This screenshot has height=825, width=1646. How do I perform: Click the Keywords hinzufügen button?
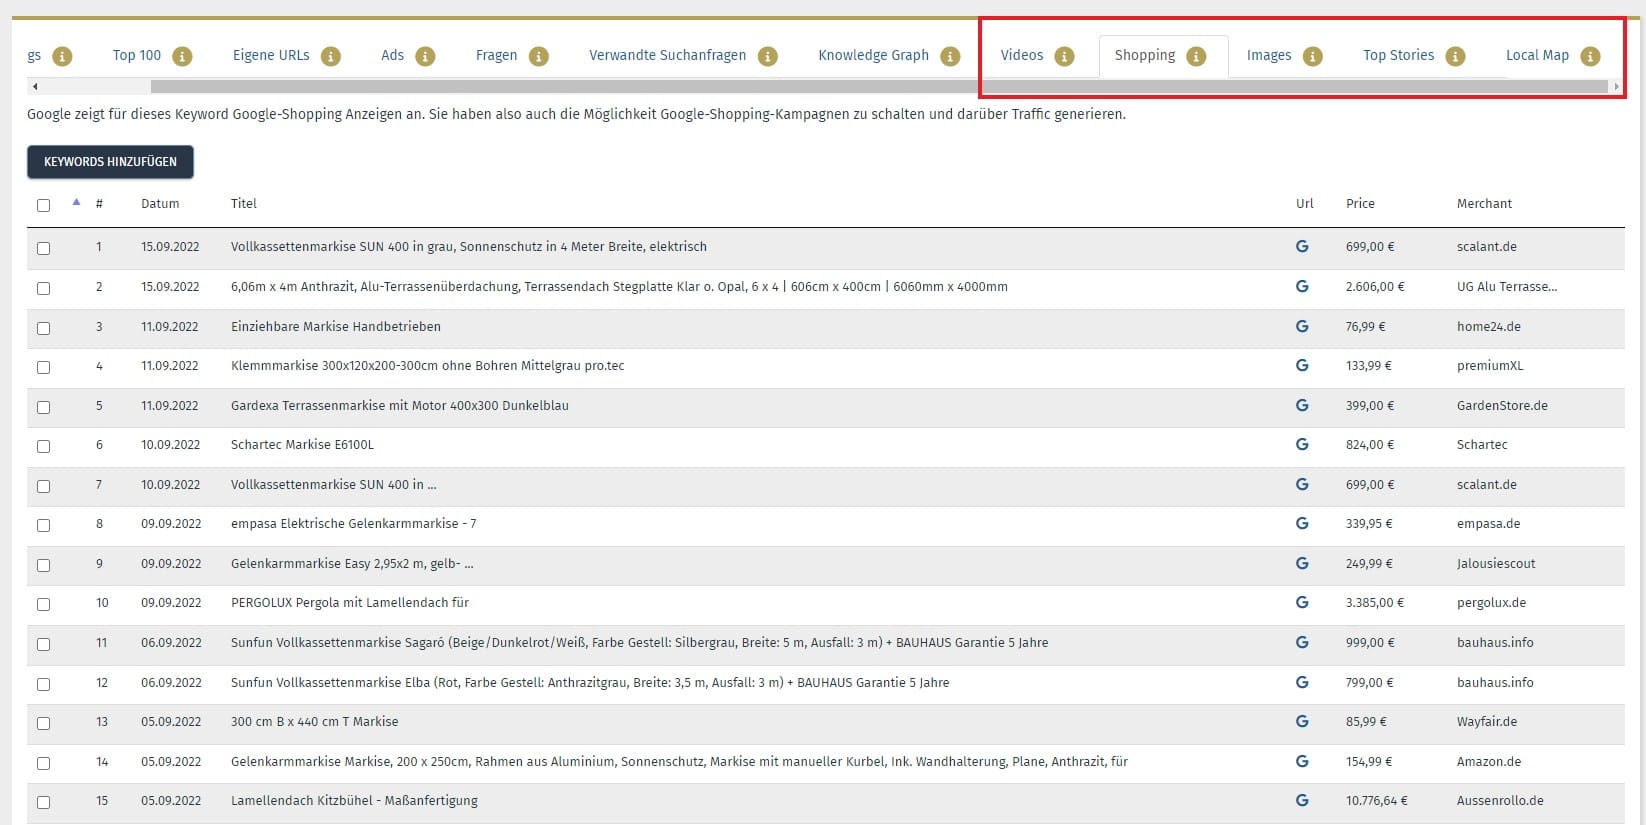[x=110, y=162]
